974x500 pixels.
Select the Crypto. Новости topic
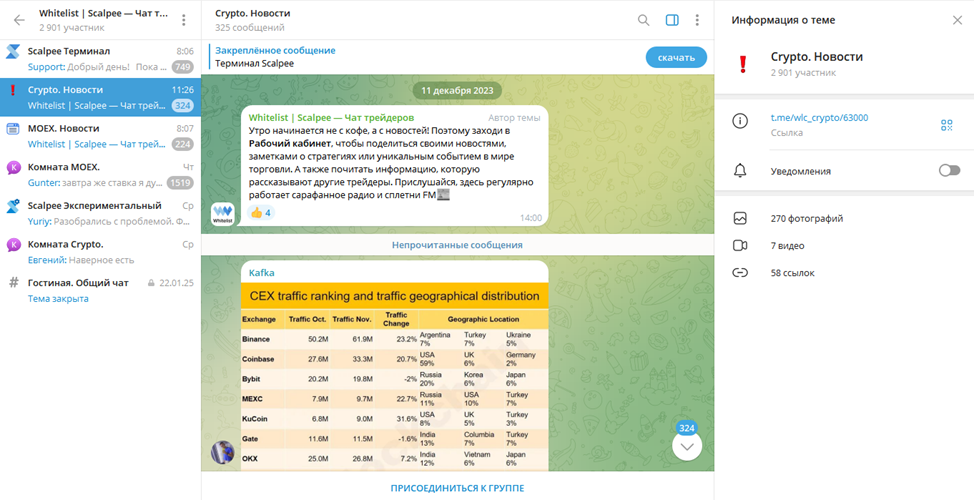pyautogui.click(x=101, y=97)
